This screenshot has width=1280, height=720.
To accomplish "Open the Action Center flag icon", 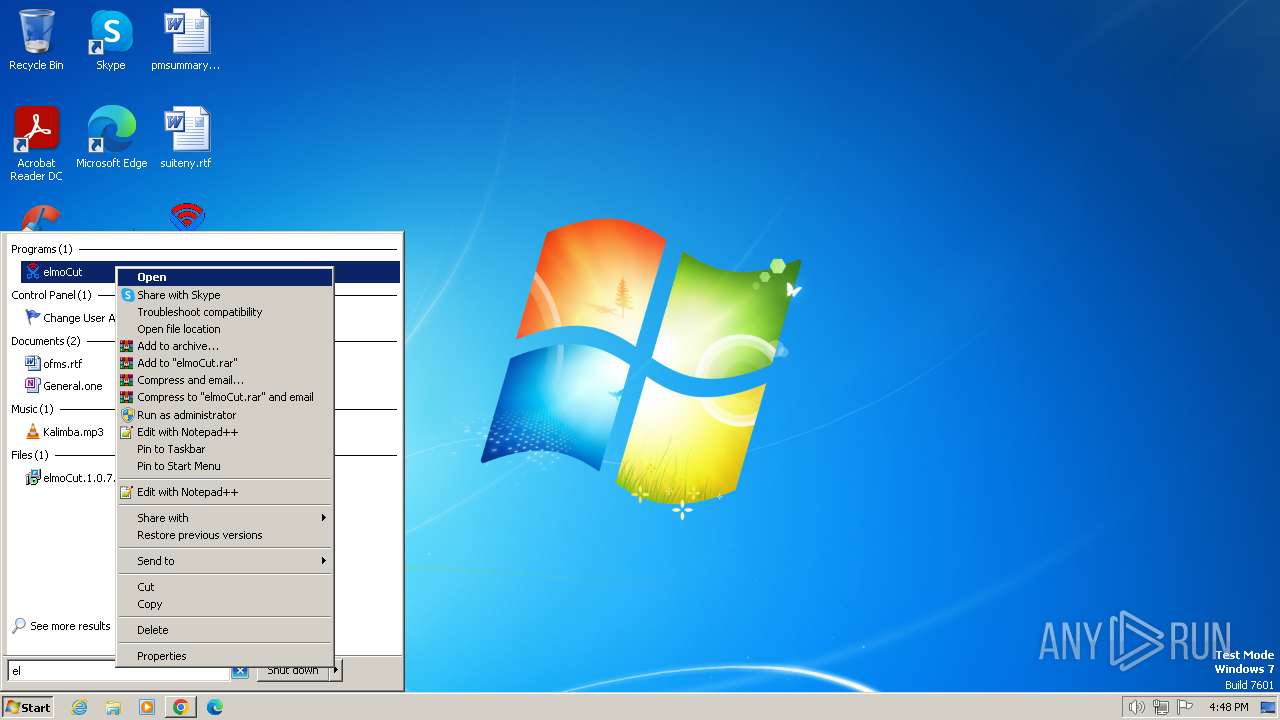I will coord(1185,707).
